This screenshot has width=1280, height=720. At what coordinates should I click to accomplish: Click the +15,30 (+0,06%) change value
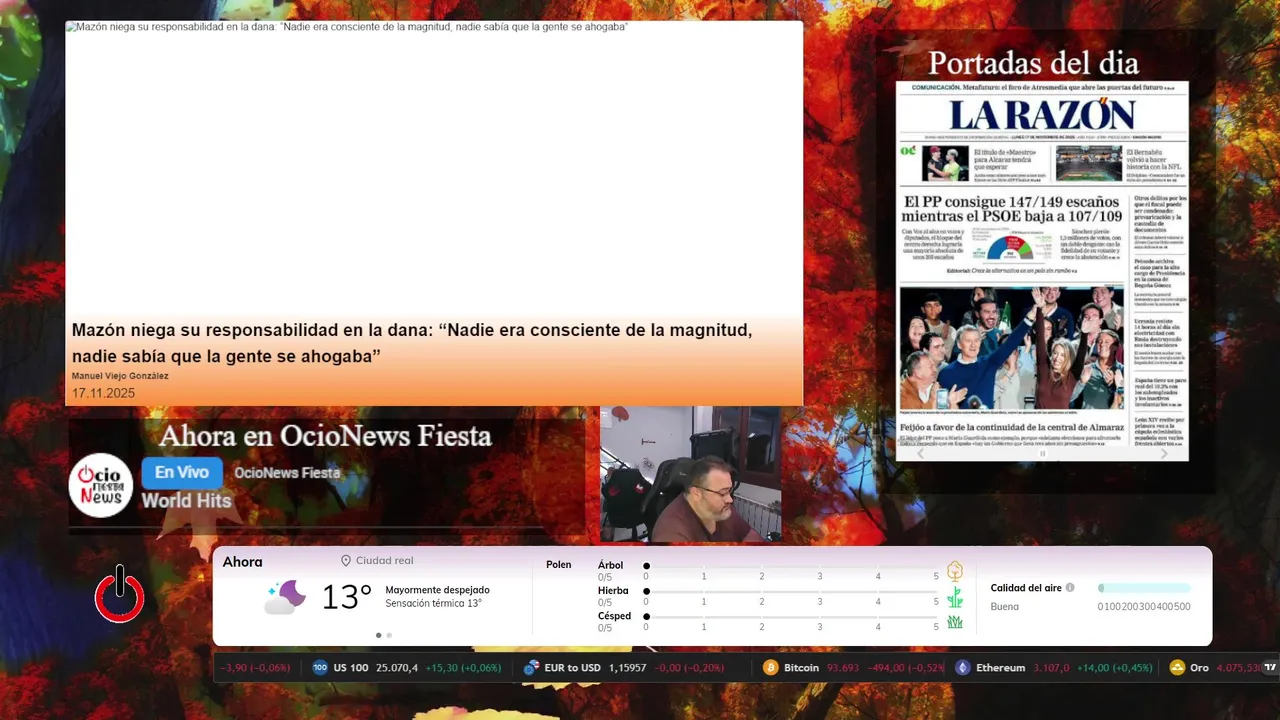tap(463, 668)
